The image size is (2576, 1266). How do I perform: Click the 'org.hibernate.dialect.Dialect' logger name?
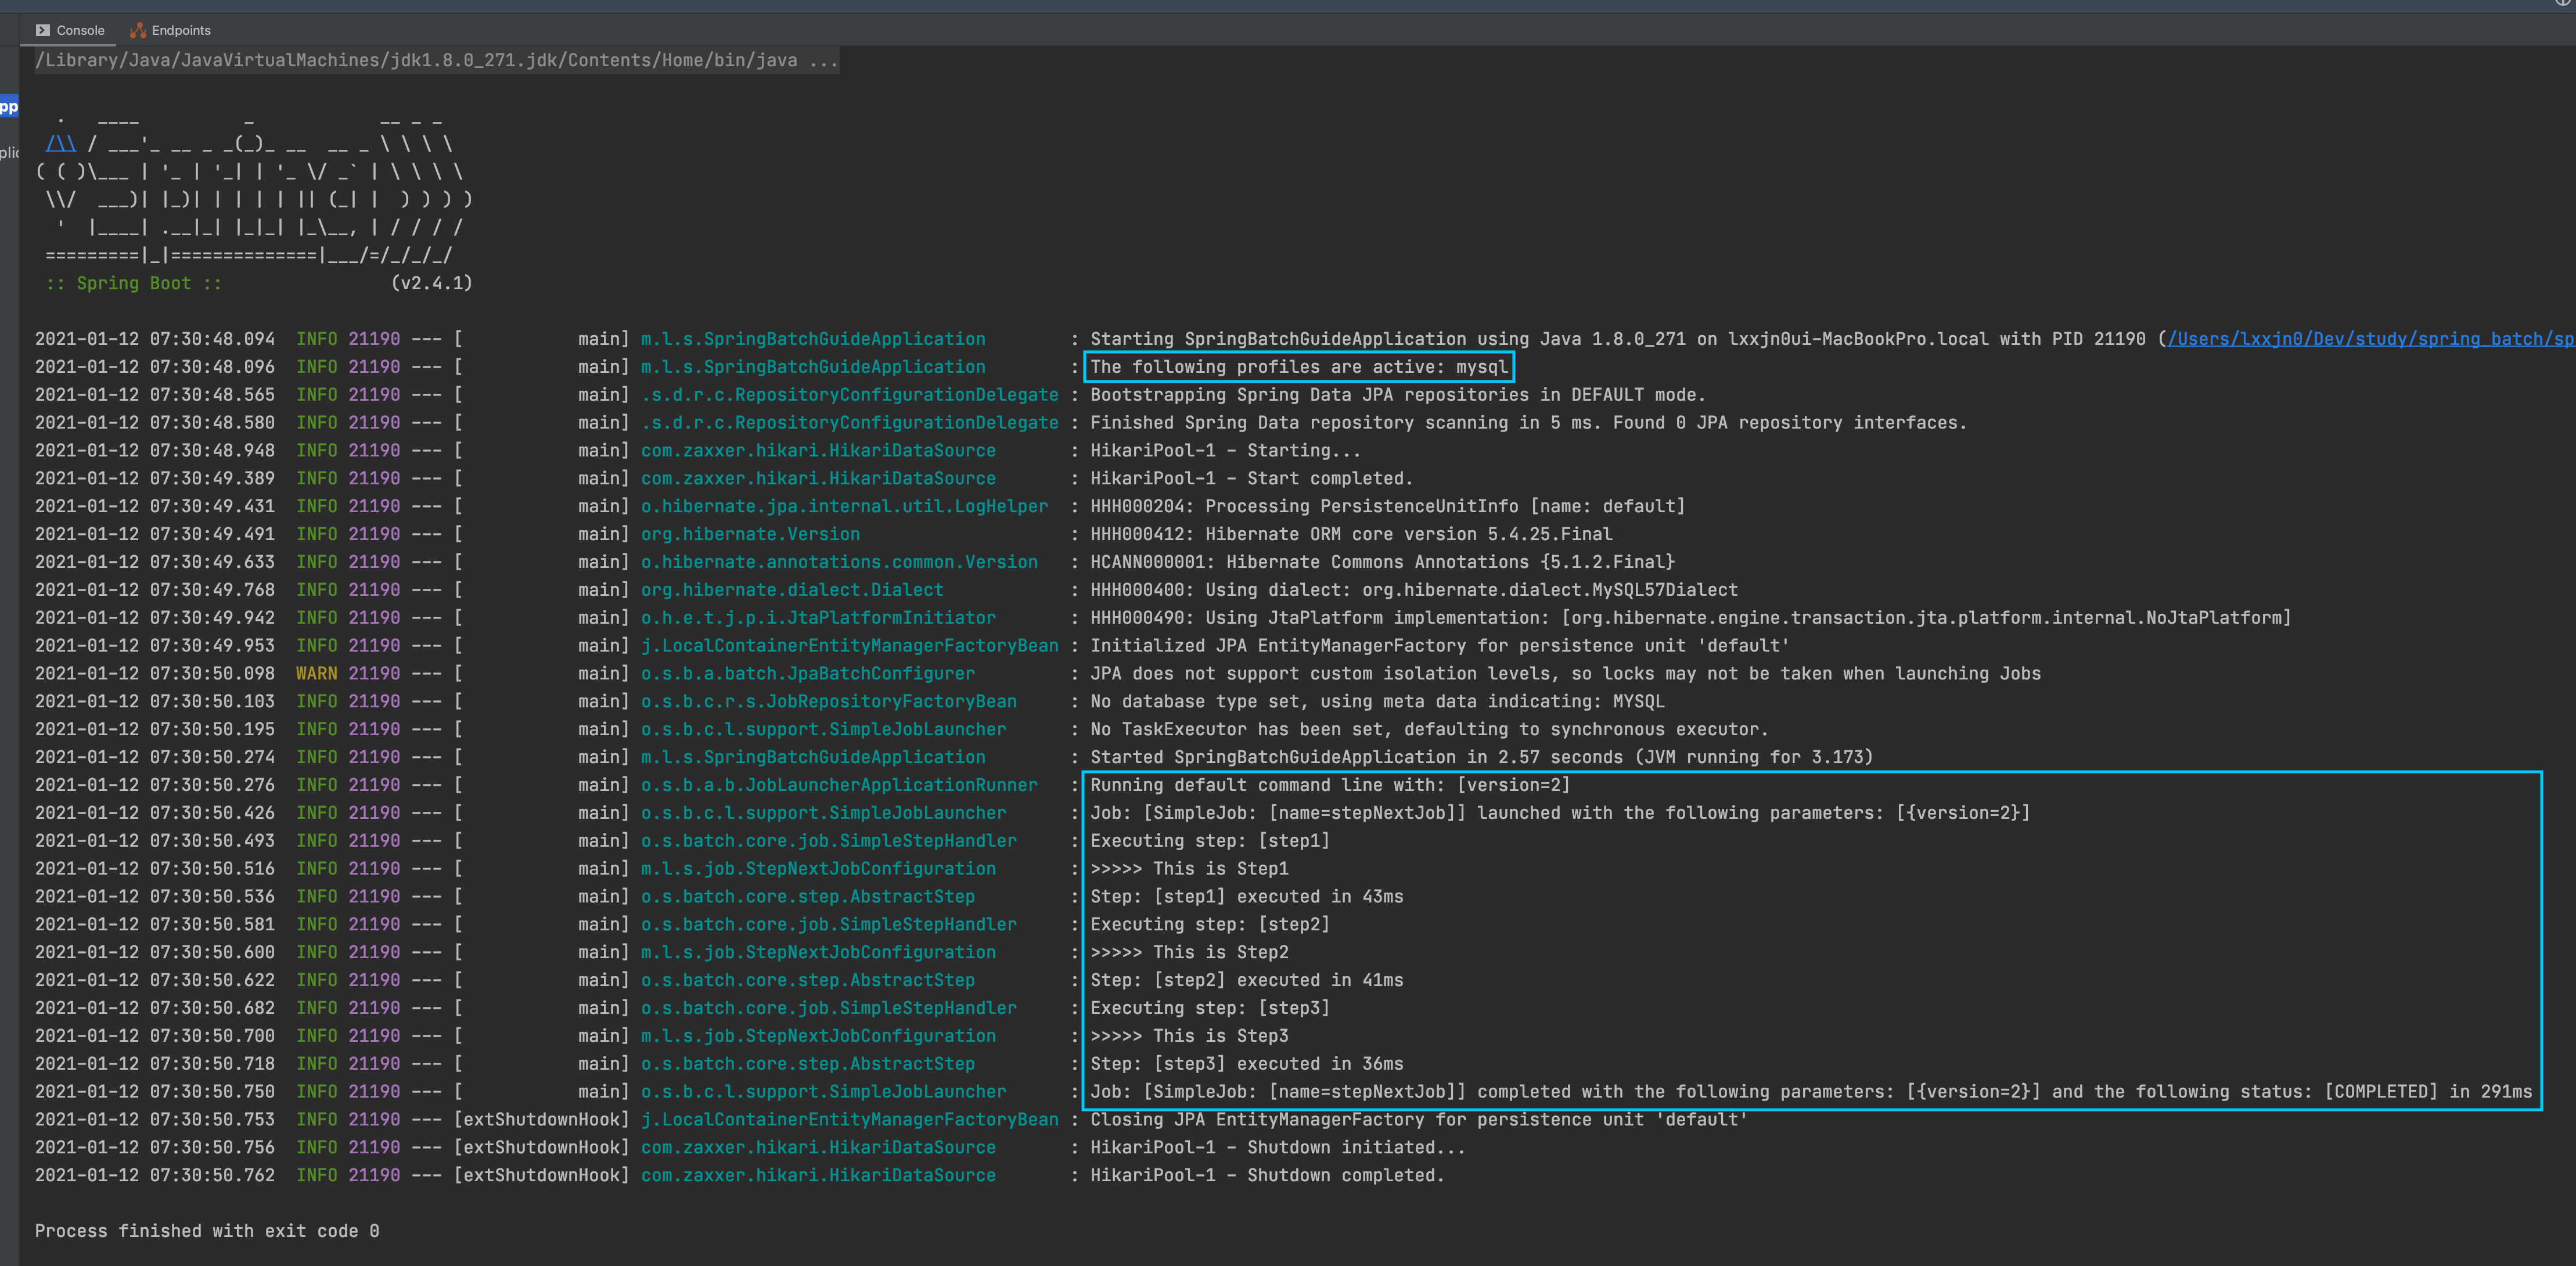tap(792, 591)
